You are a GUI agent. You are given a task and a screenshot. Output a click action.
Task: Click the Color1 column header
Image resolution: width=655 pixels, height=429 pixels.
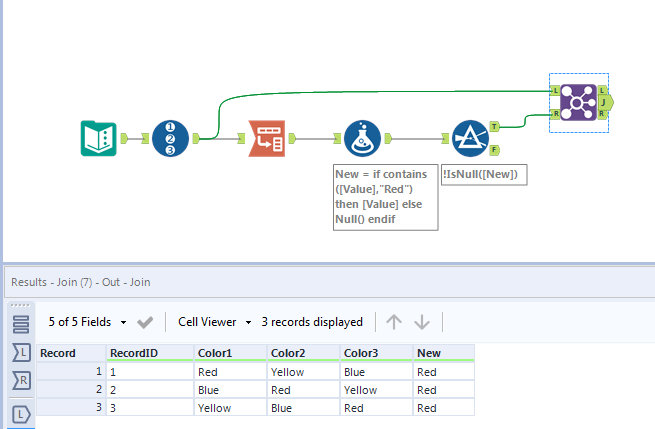230,353
